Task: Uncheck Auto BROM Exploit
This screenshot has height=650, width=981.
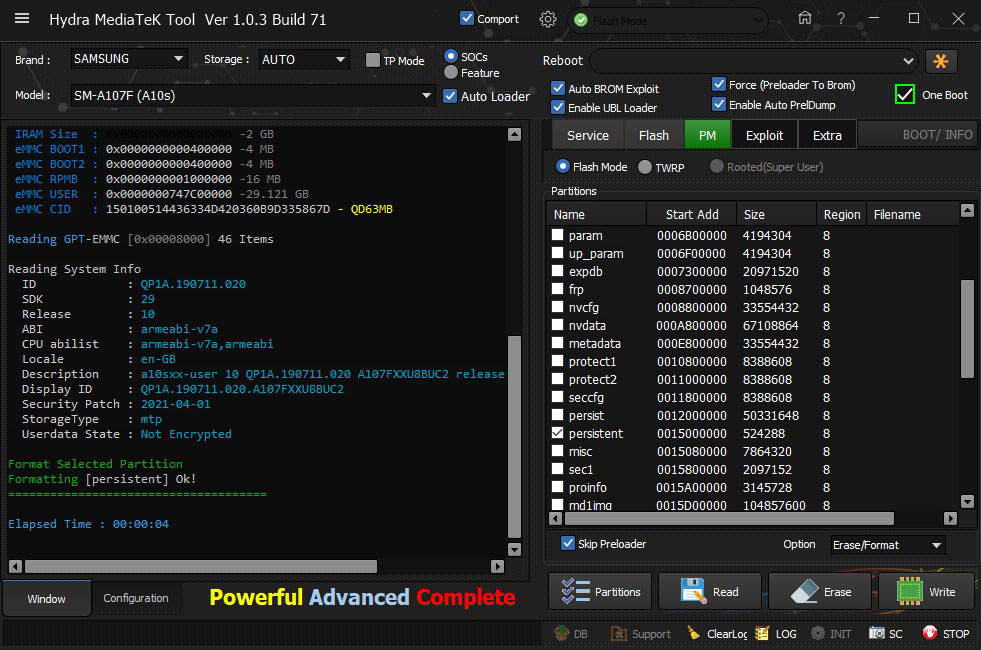Action: [559, 89]
